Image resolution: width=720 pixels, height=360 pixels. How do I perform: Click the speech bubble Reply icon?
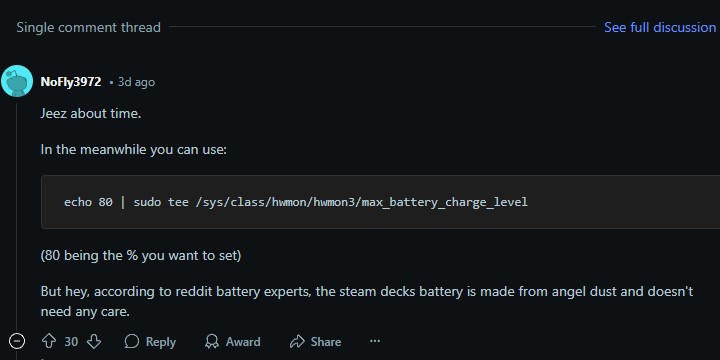click(132, 341)
